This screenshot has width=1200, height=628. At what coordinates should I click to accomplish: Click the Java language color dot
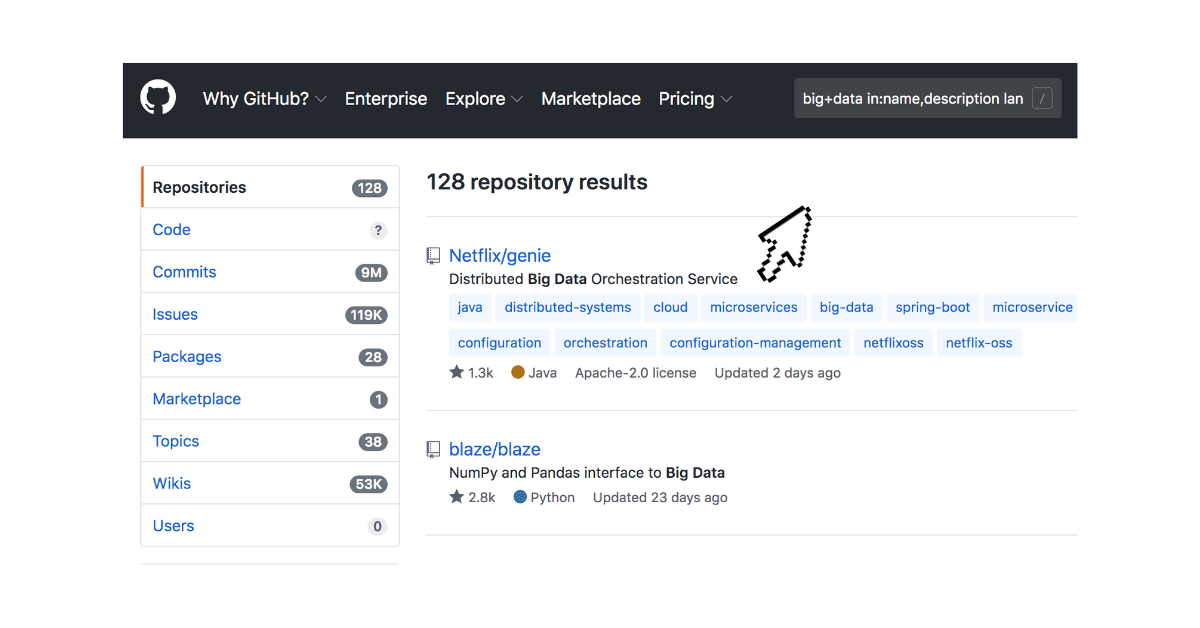tap(518, 372)
